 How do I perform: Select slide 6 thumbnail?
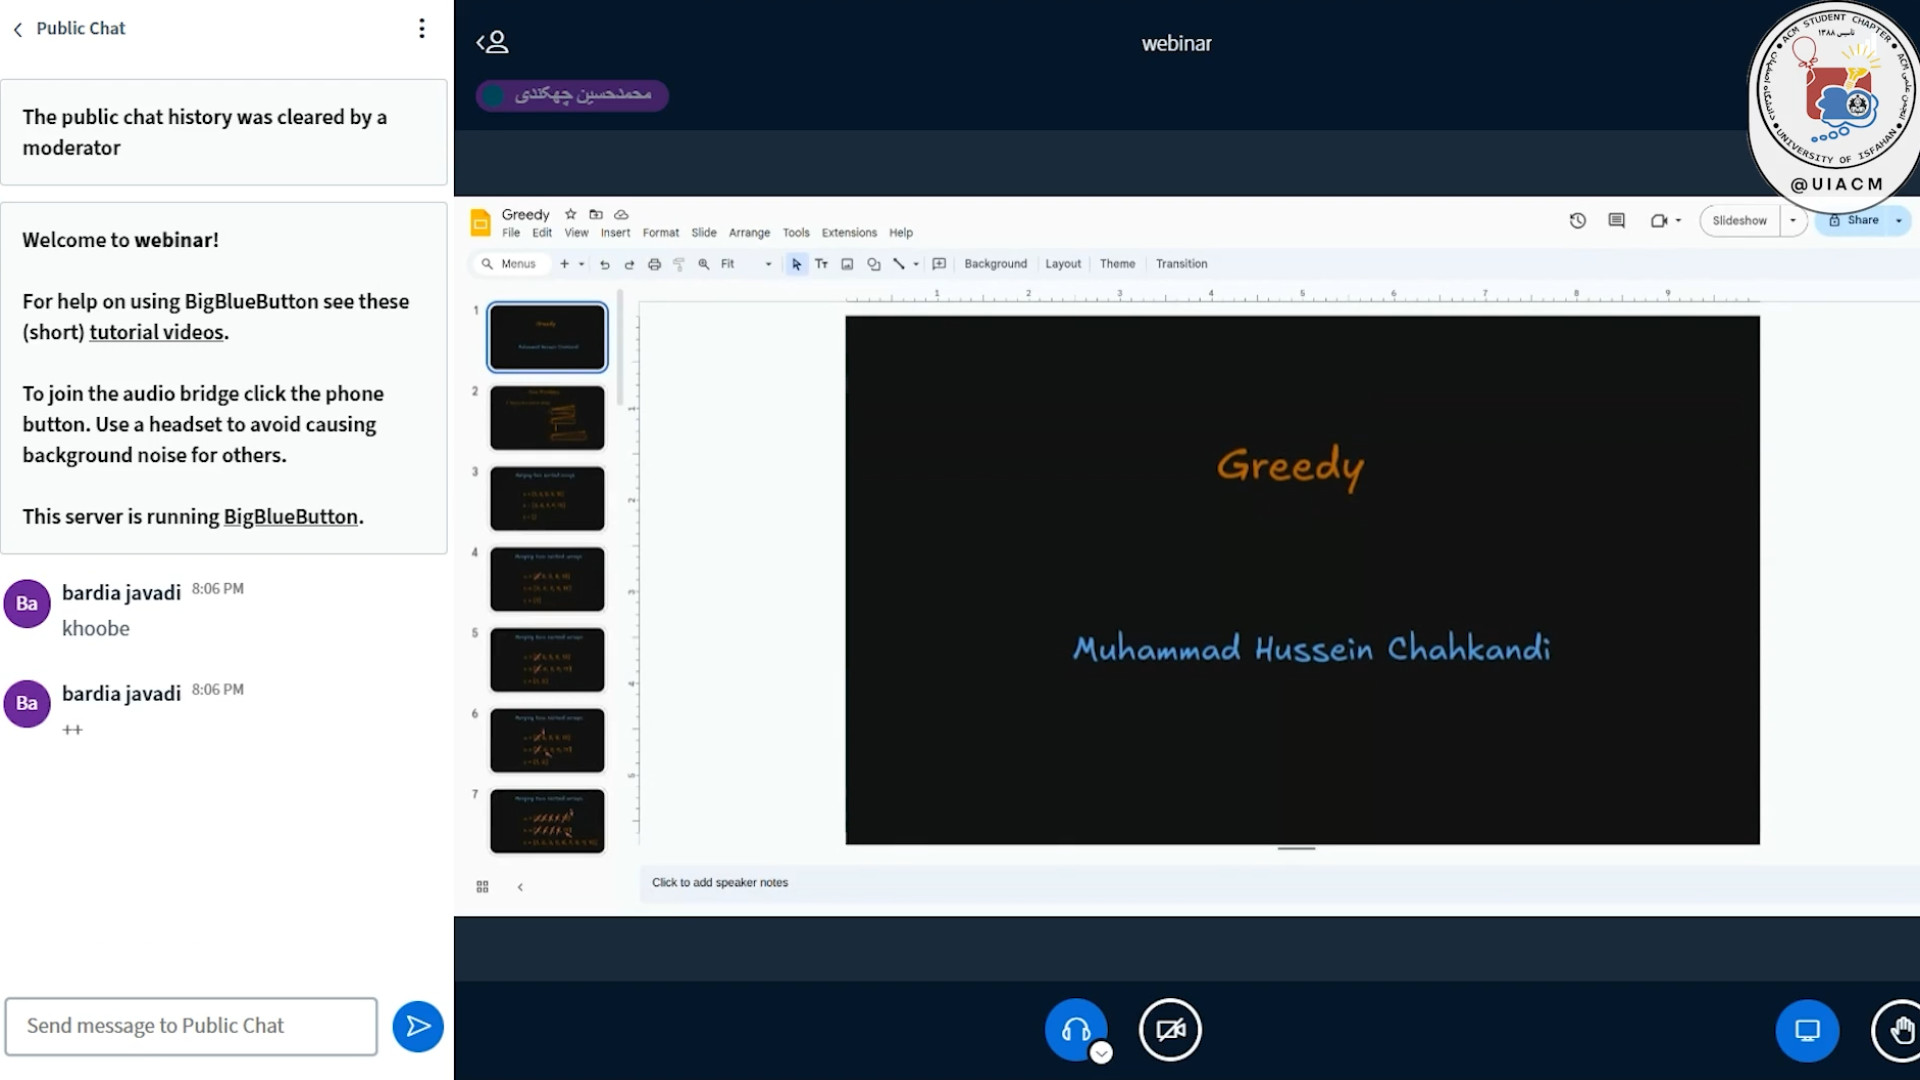point(547,740)
